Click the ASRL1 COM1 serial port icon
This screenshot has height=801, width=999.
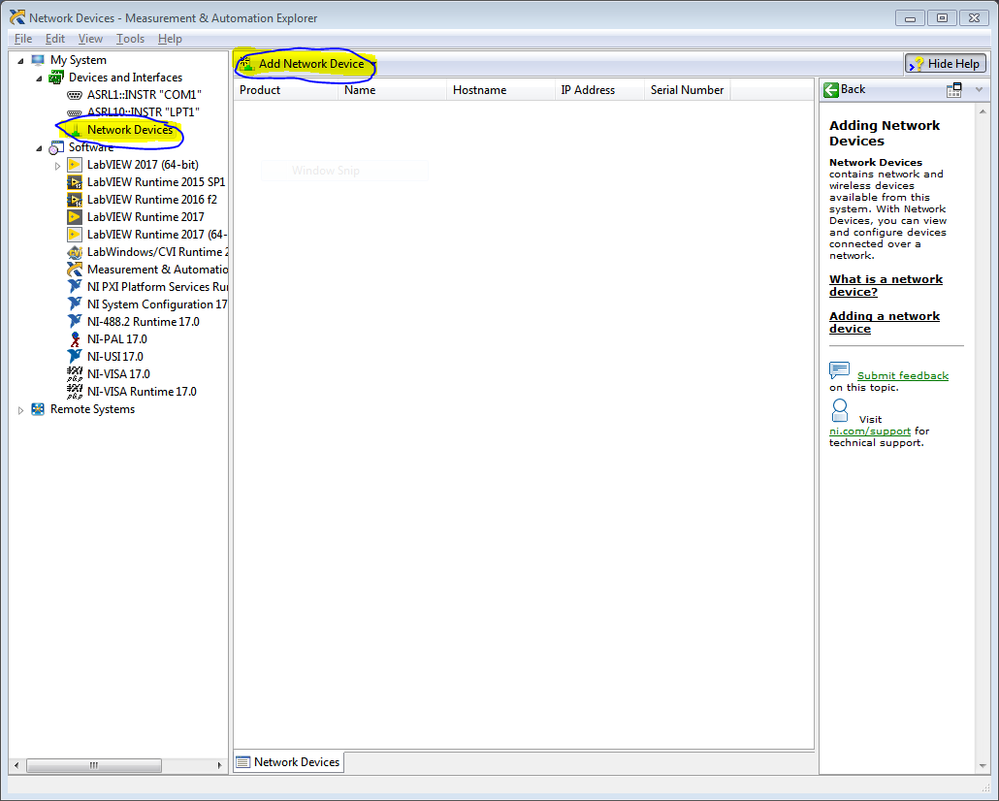[75, 95]
